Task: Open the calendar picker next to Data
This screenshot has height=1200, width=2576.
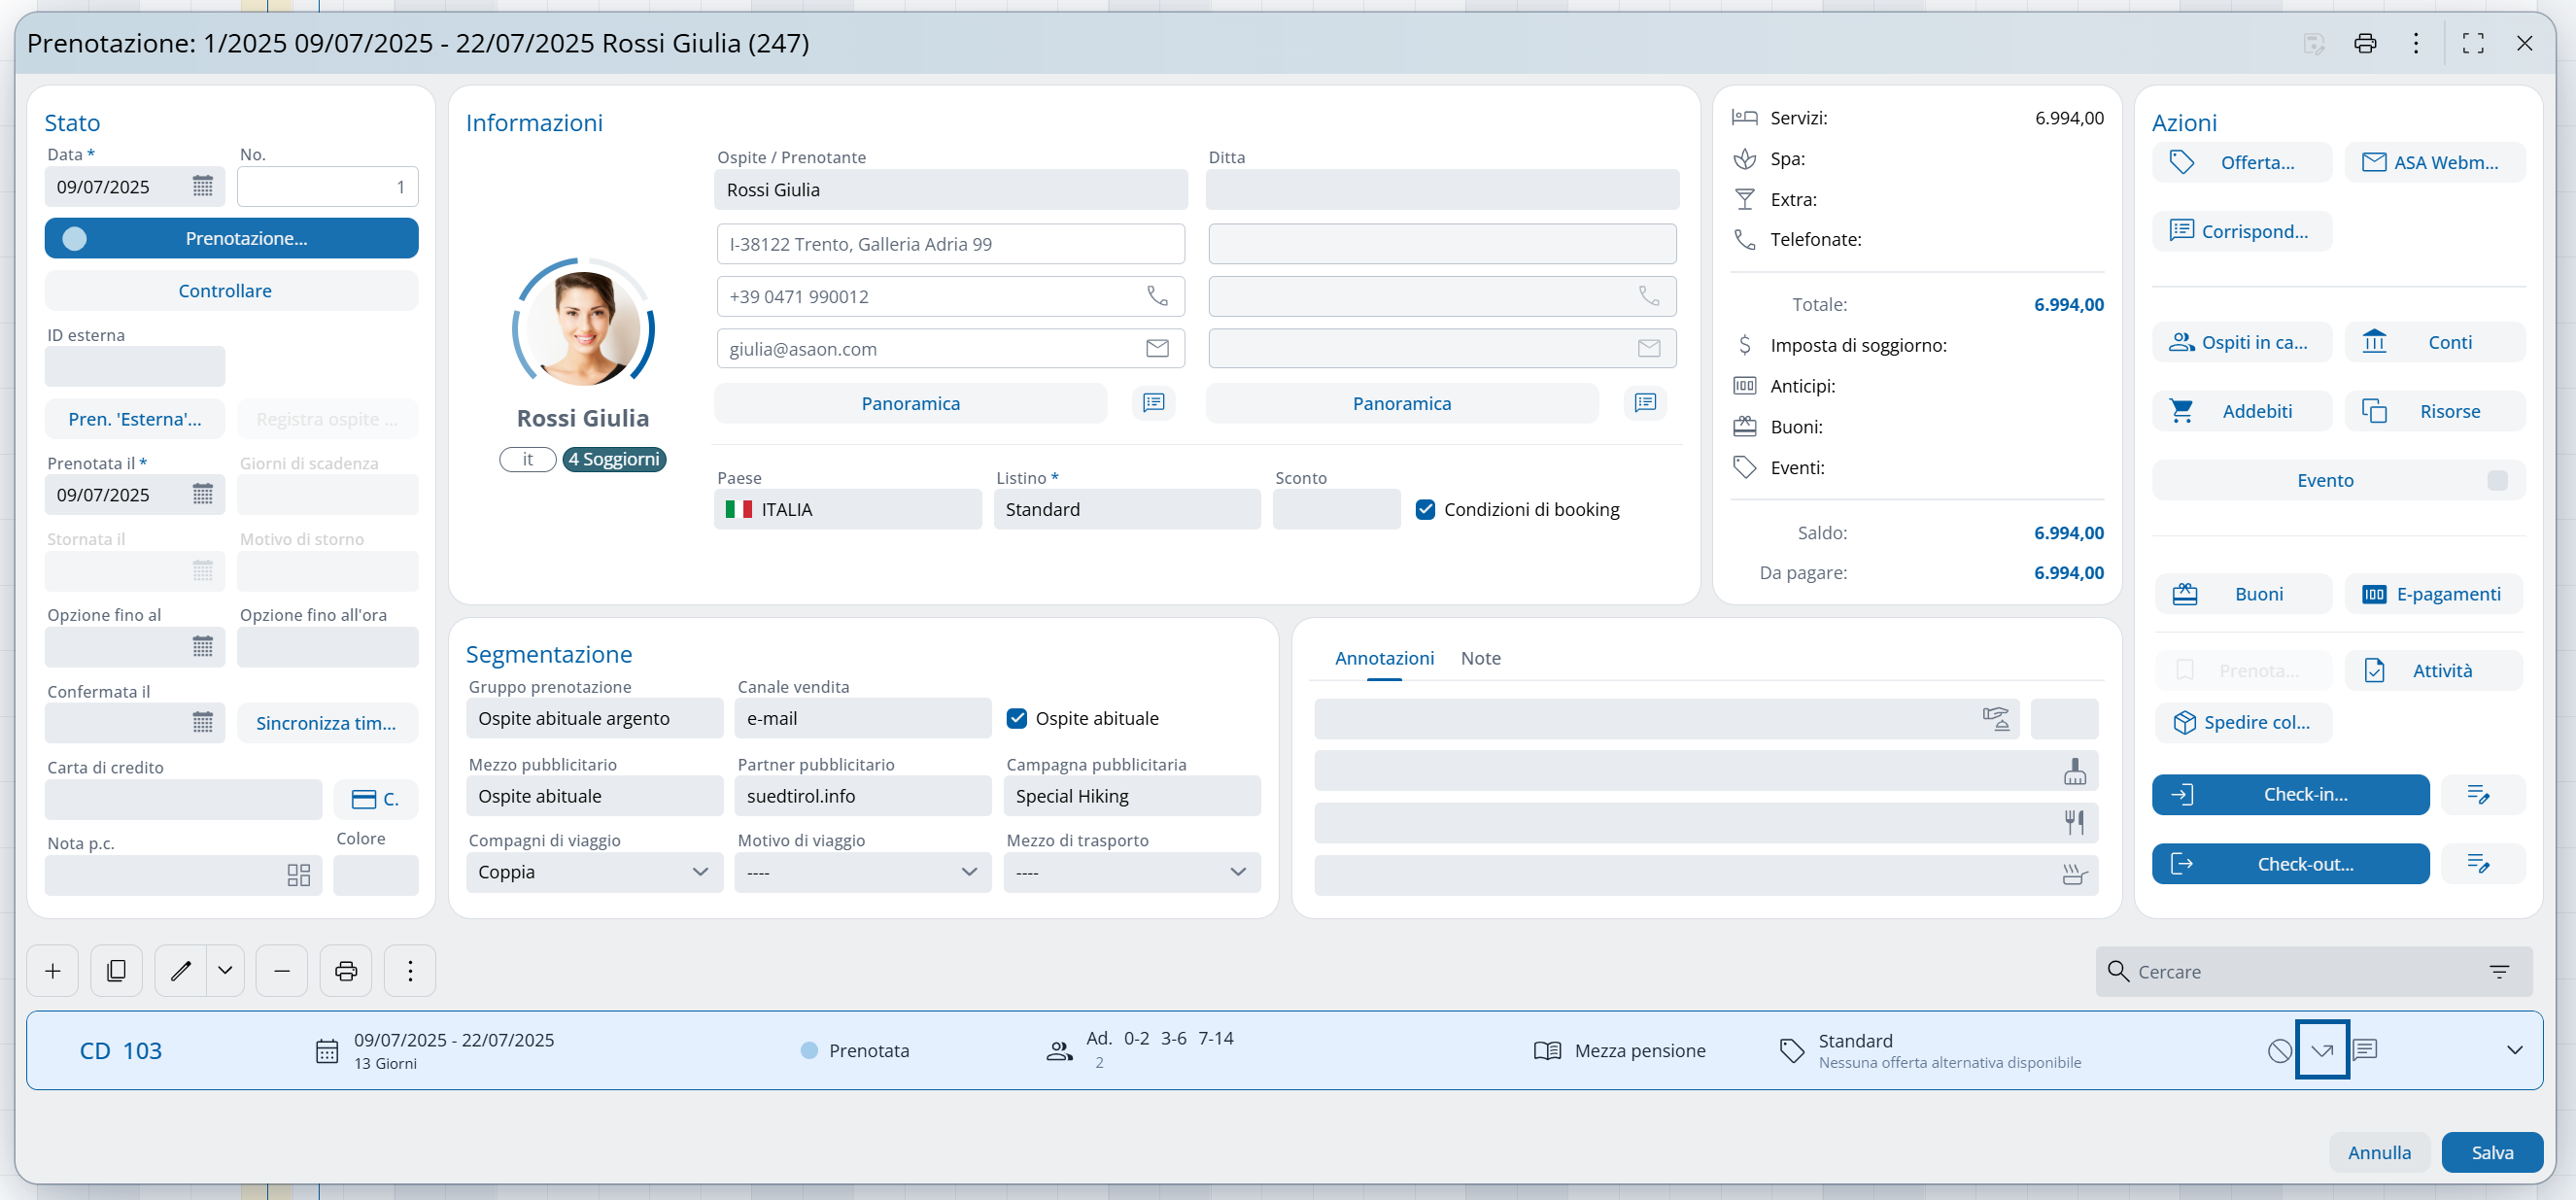Action: 203,187
